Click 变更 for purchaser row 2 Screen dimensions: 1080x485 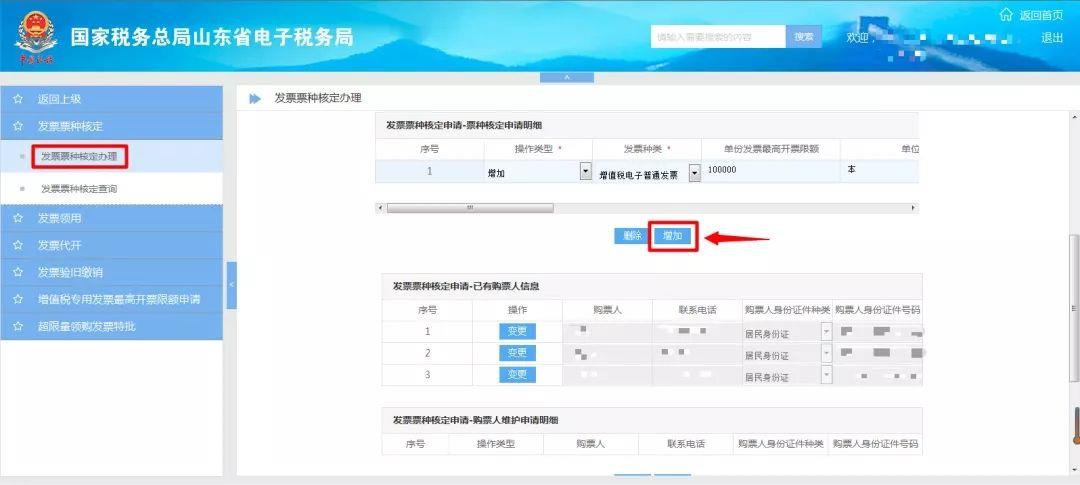pos(517,353)
